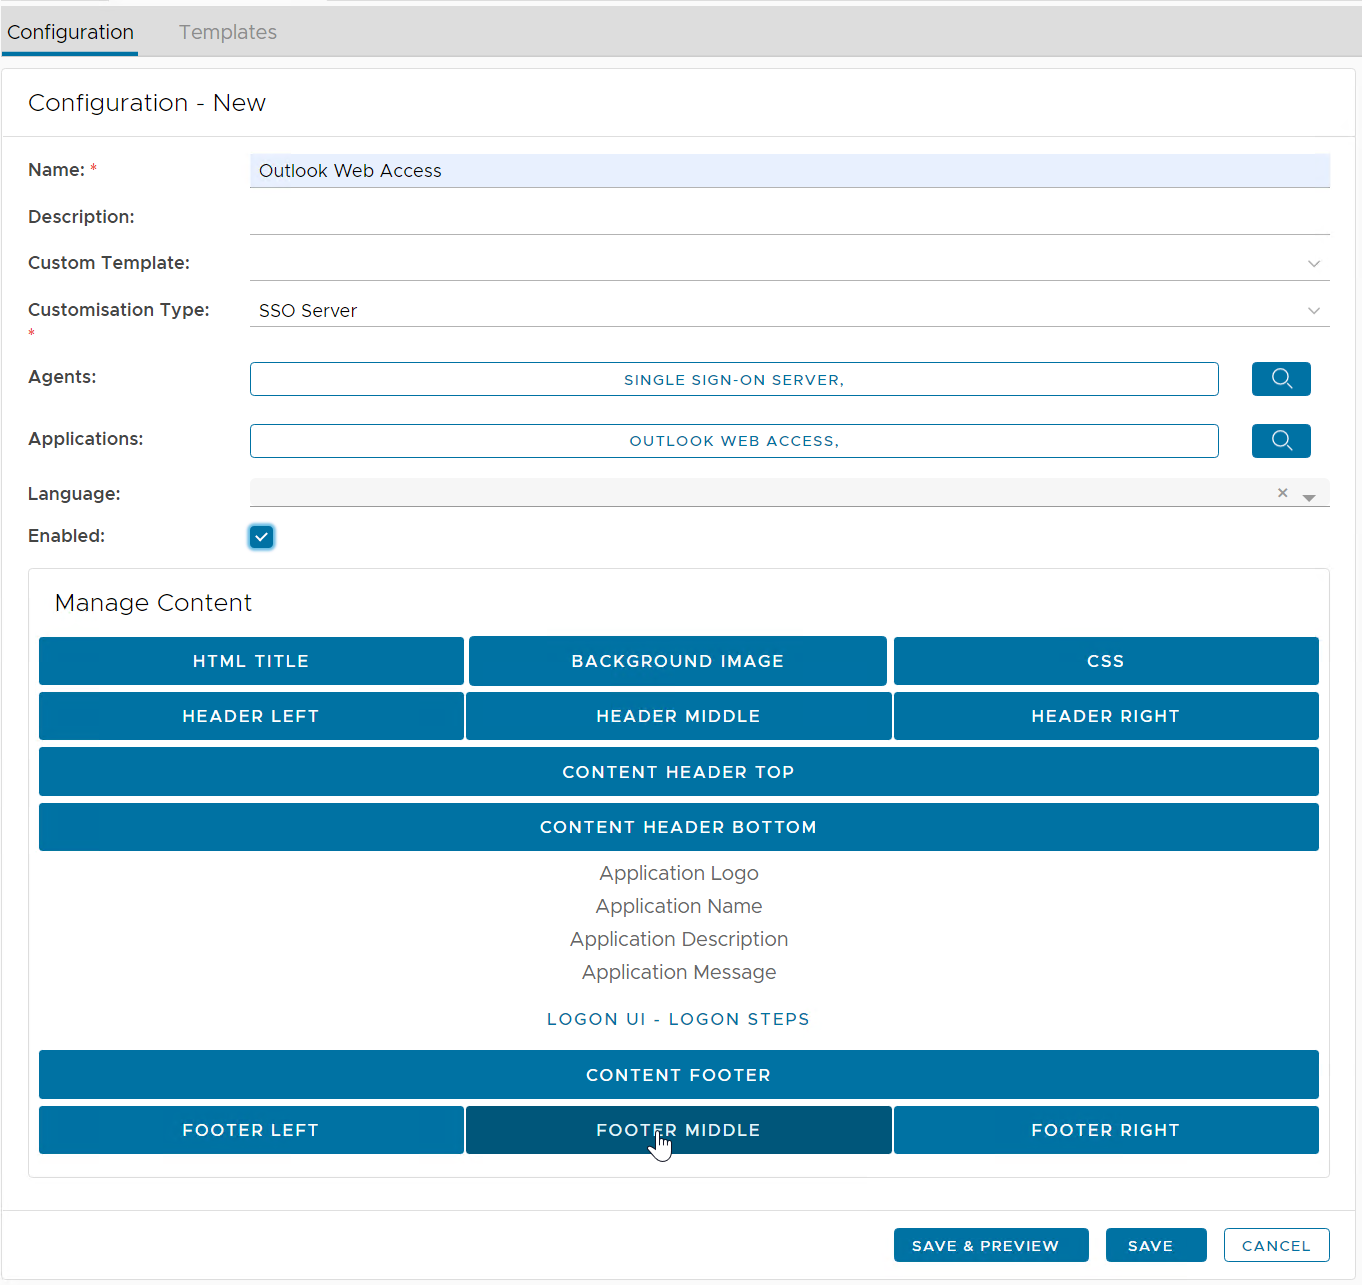Open the HTML Title content editor

pos(251,661)
